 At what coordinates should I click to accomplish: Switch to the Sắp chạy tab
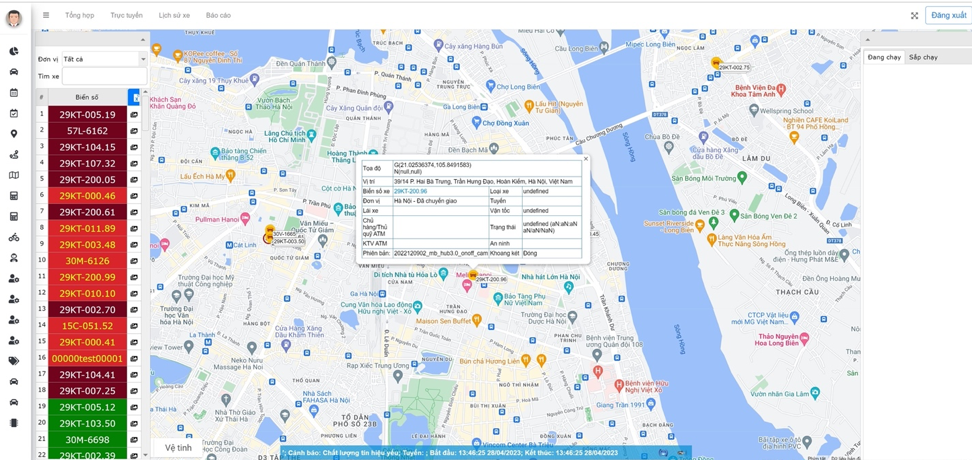pyautogui.click(x=923, y=57)
